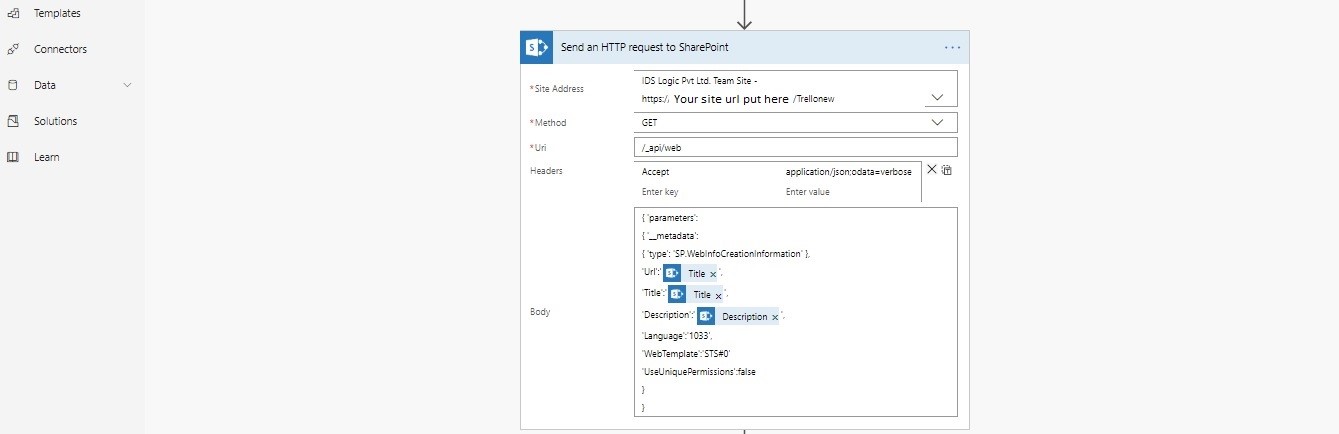Go to Connectors in left navigation
Image resolution: width=1339 pixels, height=434 pixels.
coord(60,49)
